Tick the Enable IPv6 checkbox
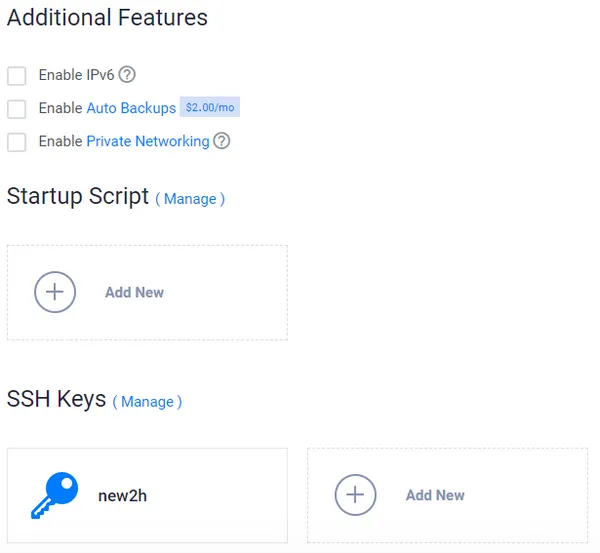600x553 pixels. (x=17, y=76)
